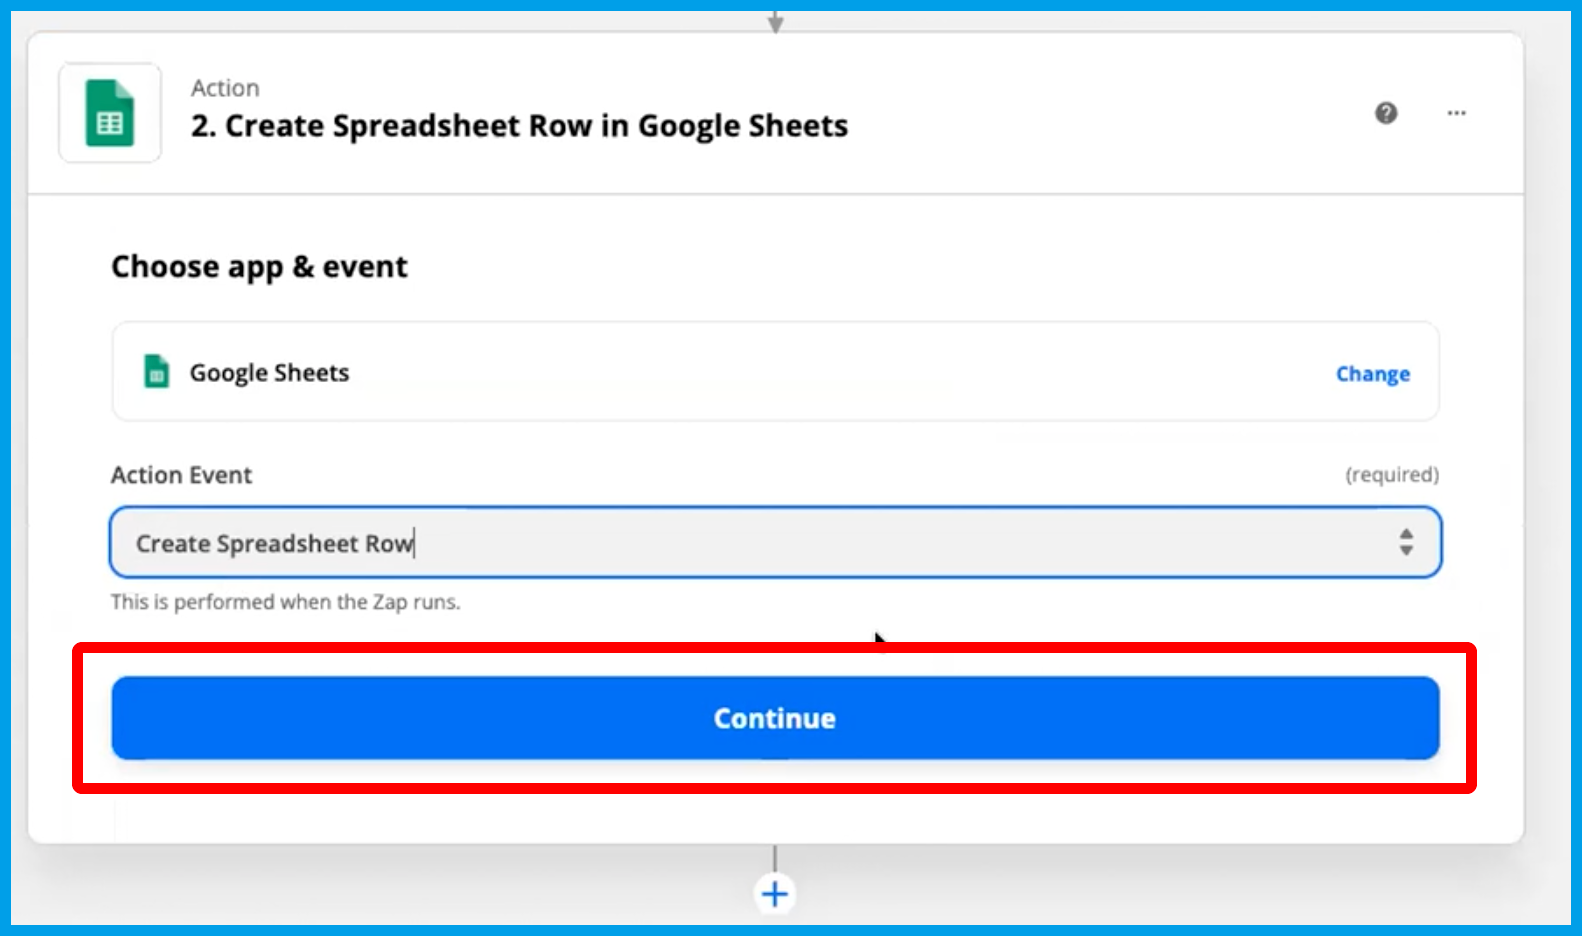This screenshot has width=1582, height=936.
Task: Click the Change link for the app
Action: tap(1372, 374)
